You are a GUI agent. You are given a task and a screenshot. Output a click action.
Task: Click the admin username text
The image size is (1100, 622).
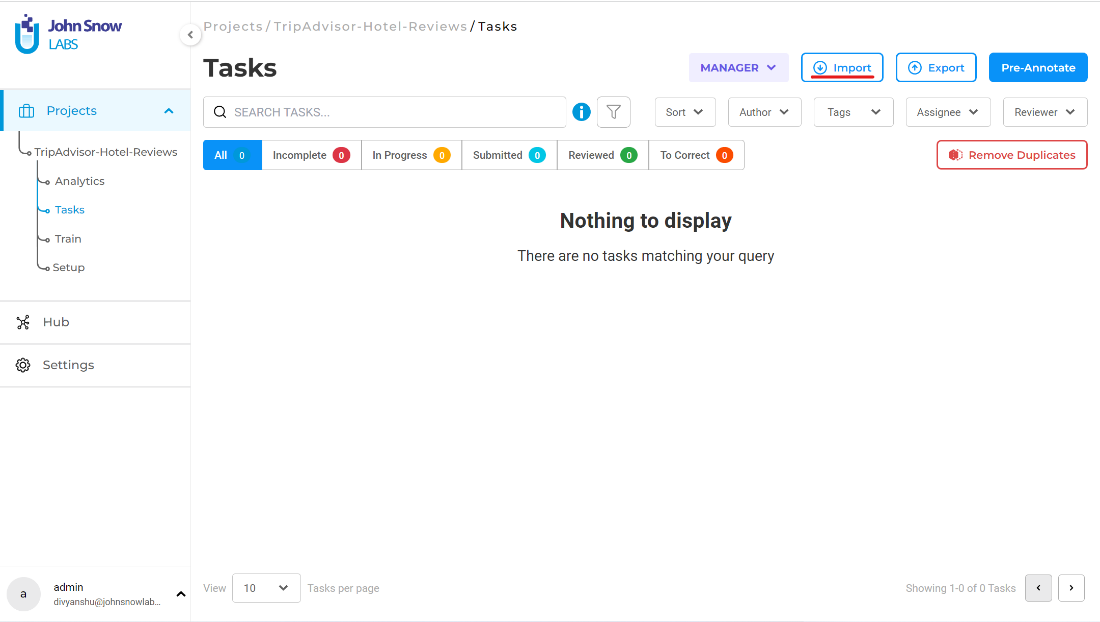click(x=68, y=587)
